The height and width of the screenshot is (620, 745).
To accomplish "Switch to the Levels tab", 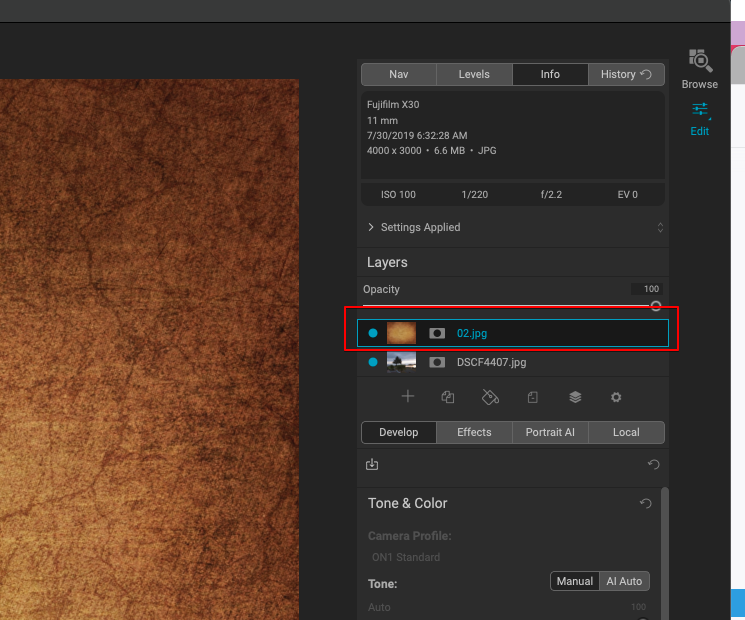I will click(x=474, y=74).
